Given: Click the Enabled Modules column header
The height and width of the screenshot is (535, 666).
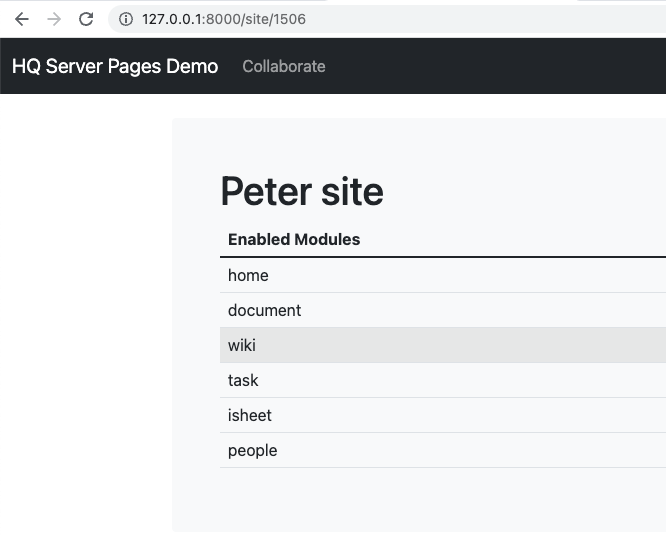Looking at the screenshot, I should click(x=294, y=239).
